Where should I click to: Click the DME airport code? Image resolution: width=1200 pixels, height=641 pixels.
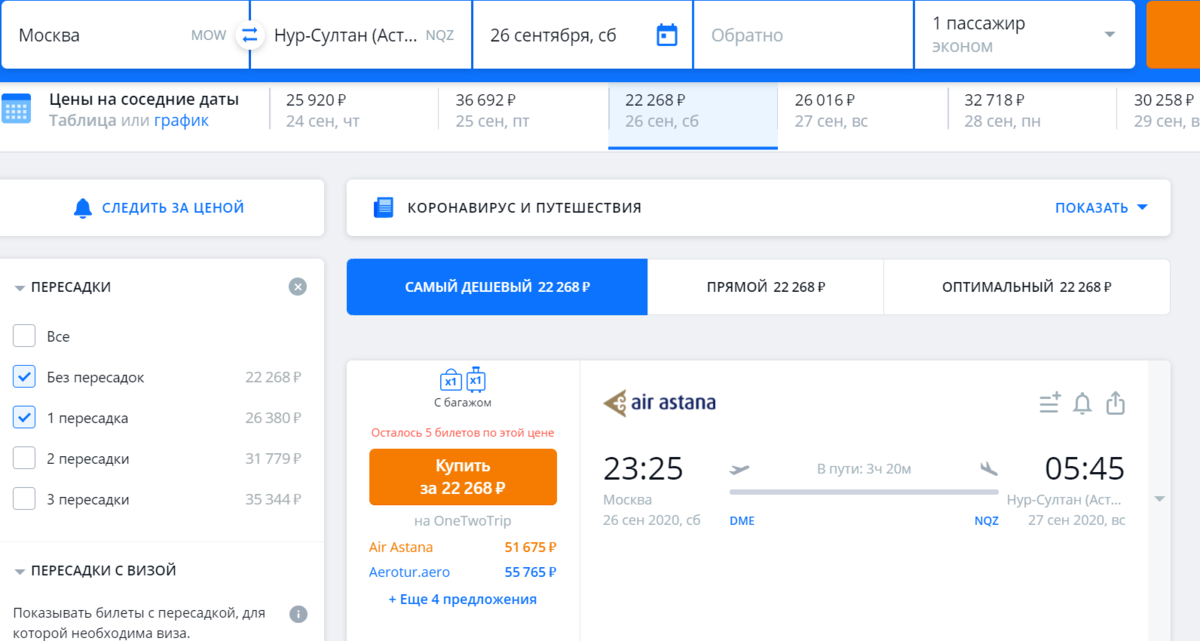click(x=742, y=520)
